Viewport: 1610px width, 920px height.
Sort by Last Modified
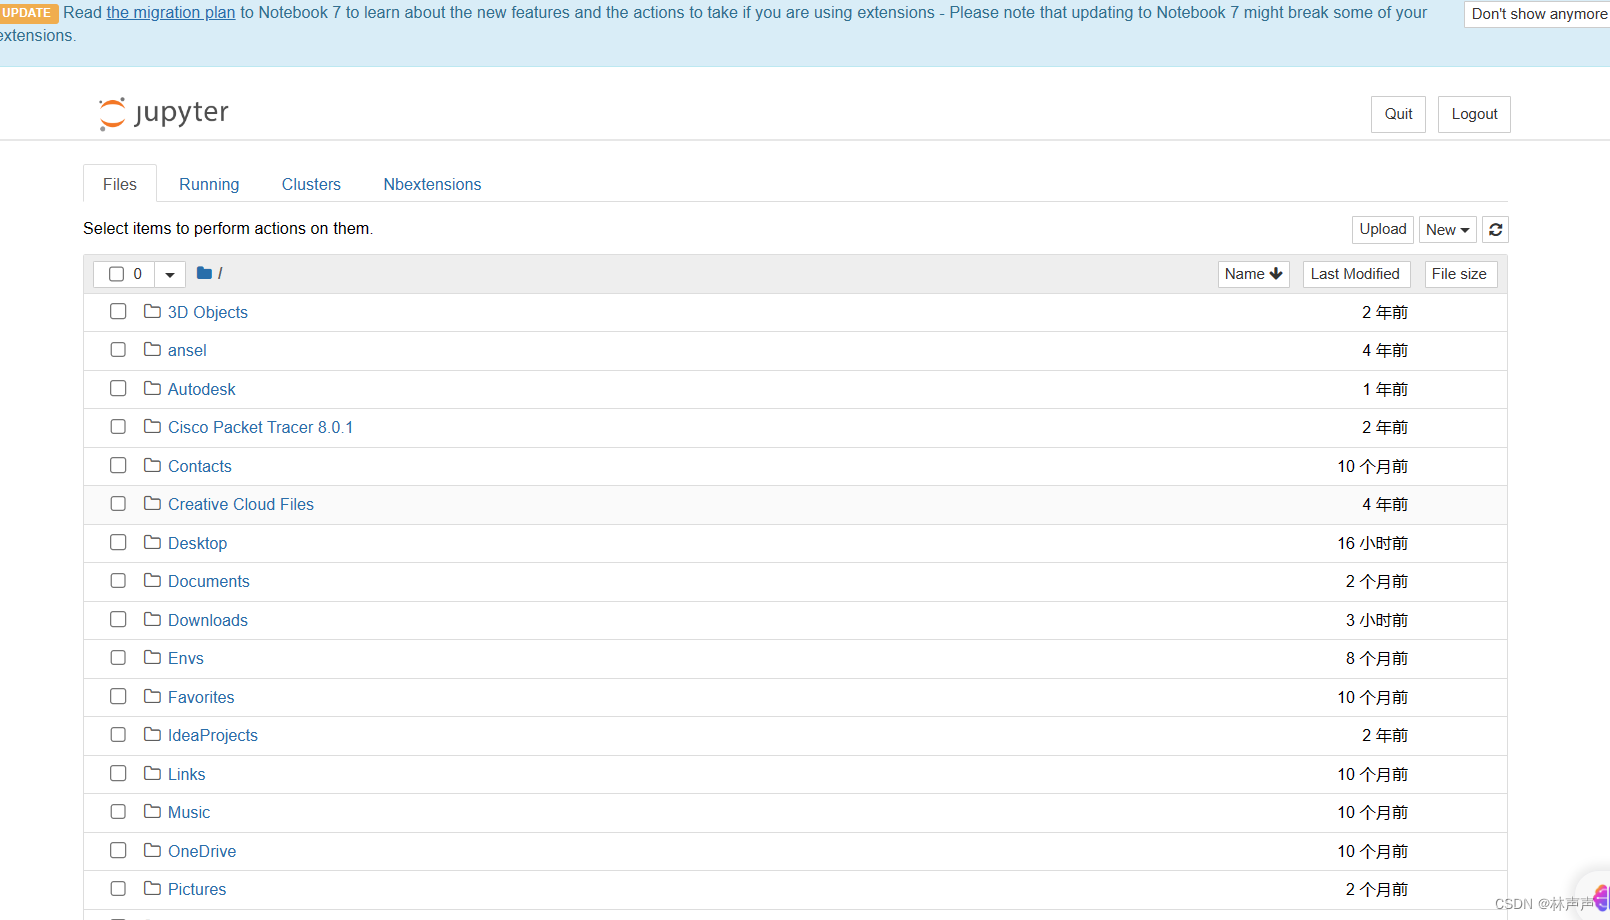click(x=1356, y=274)
